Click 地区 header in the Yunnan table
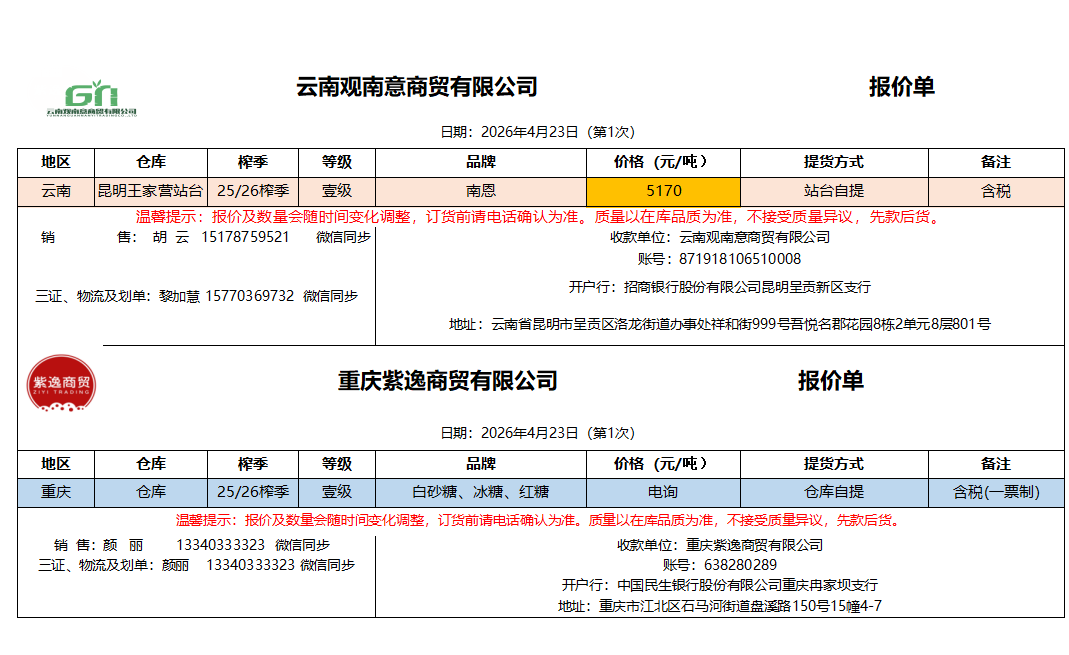The image size is (1069, 655). pos(56,162)
